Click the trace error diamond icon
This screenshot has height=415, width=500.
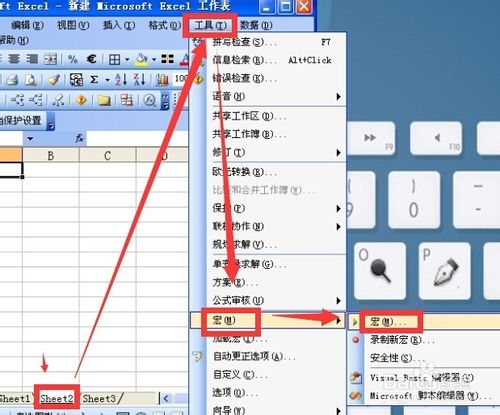click(x=81, y=100)
